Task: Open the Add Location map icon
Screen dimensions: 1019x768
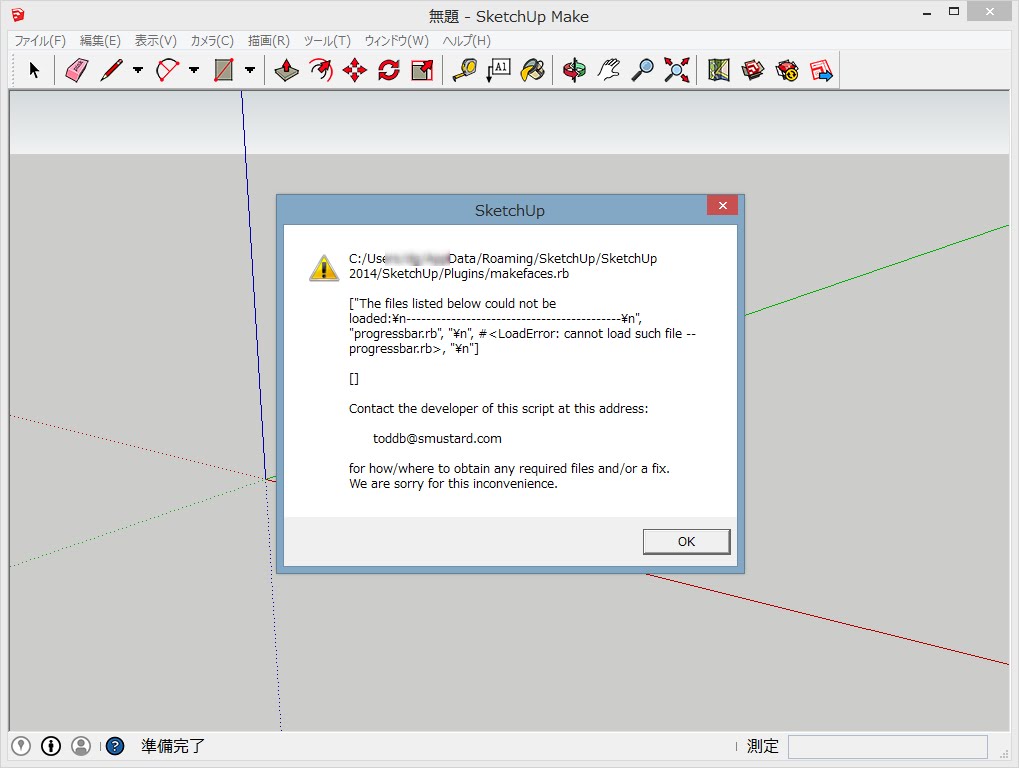Action: pyautogui.click(x=719, y=70)
